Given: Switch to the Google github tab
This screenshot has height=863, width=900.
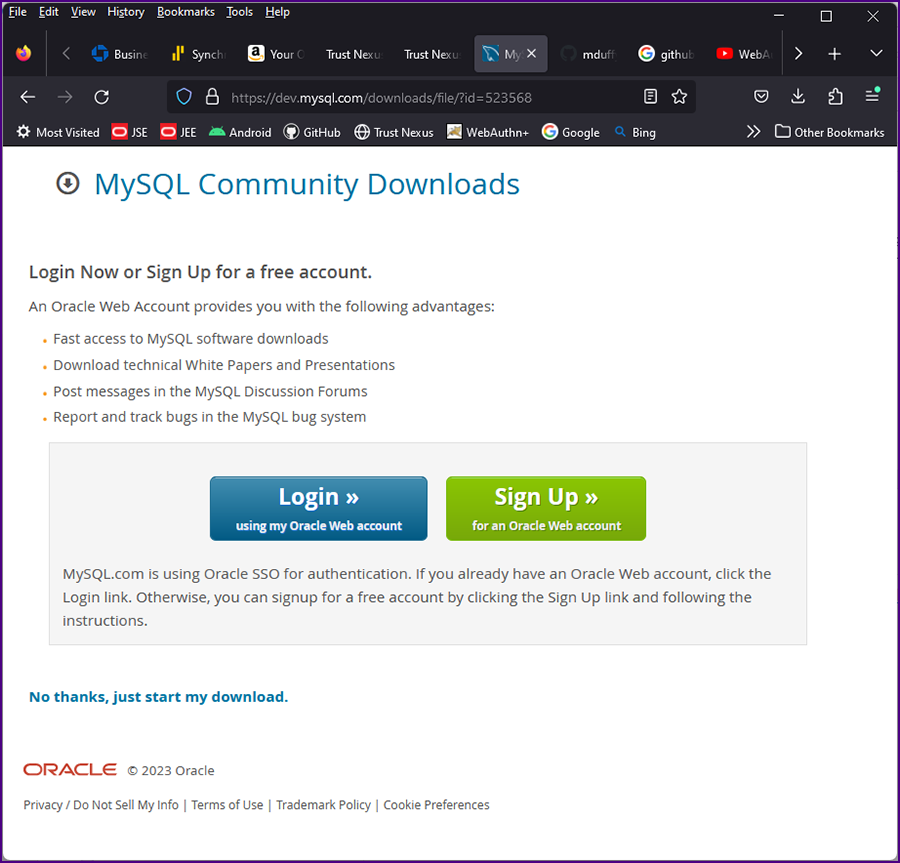Looking at the screenshot, I should tap(666, 54).
